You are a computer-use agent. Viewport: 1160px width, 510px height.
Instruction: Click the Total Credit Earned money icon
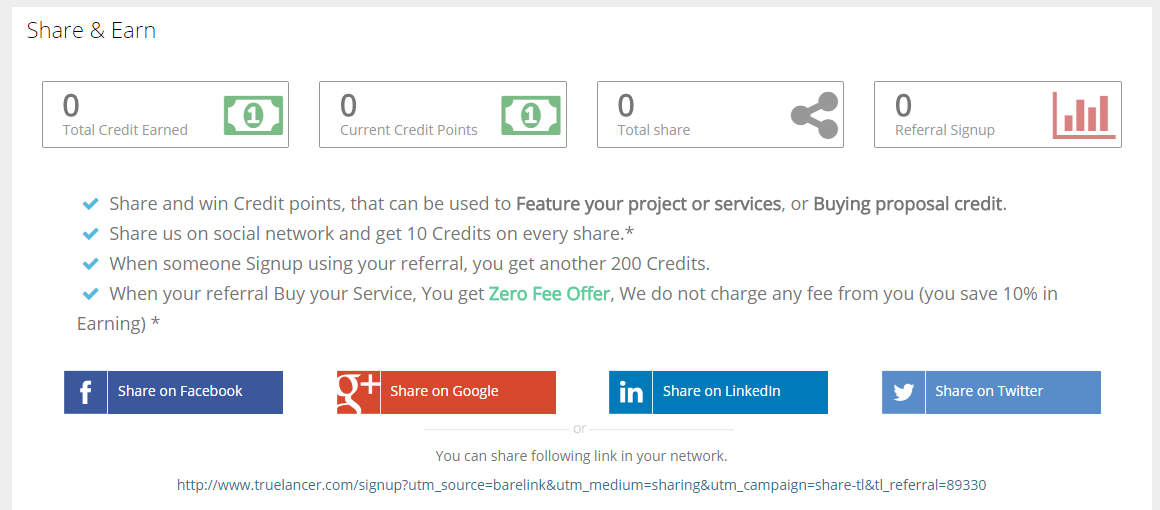click(253, 115)
